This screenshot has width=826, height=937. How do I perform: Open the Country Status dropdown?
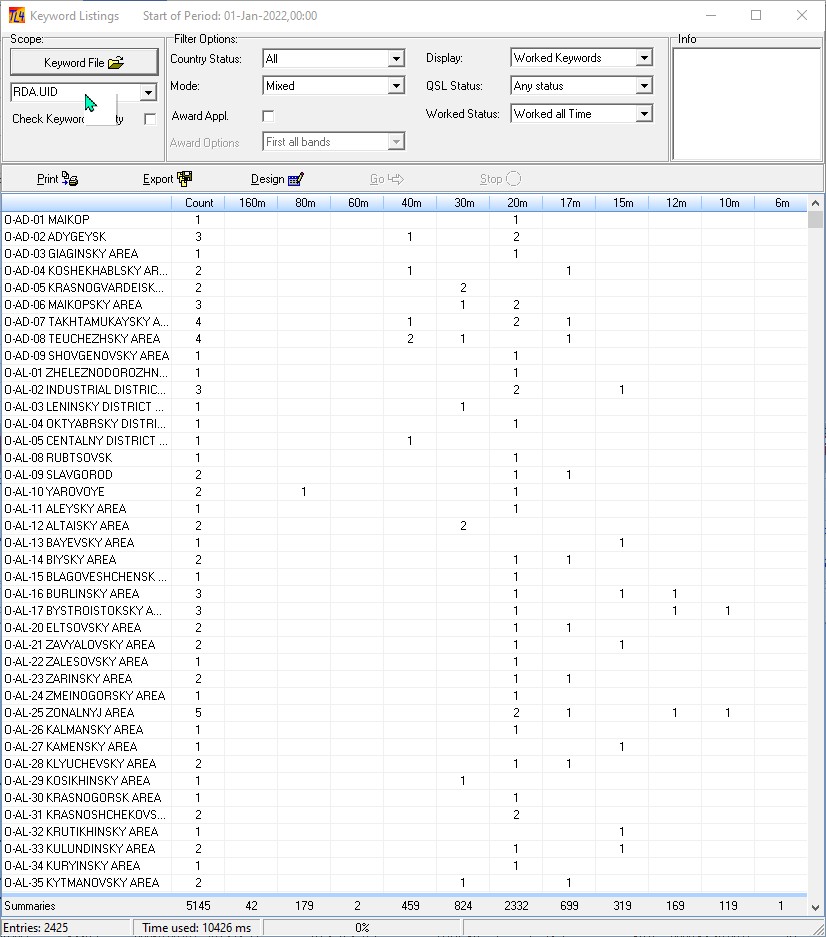396,59
